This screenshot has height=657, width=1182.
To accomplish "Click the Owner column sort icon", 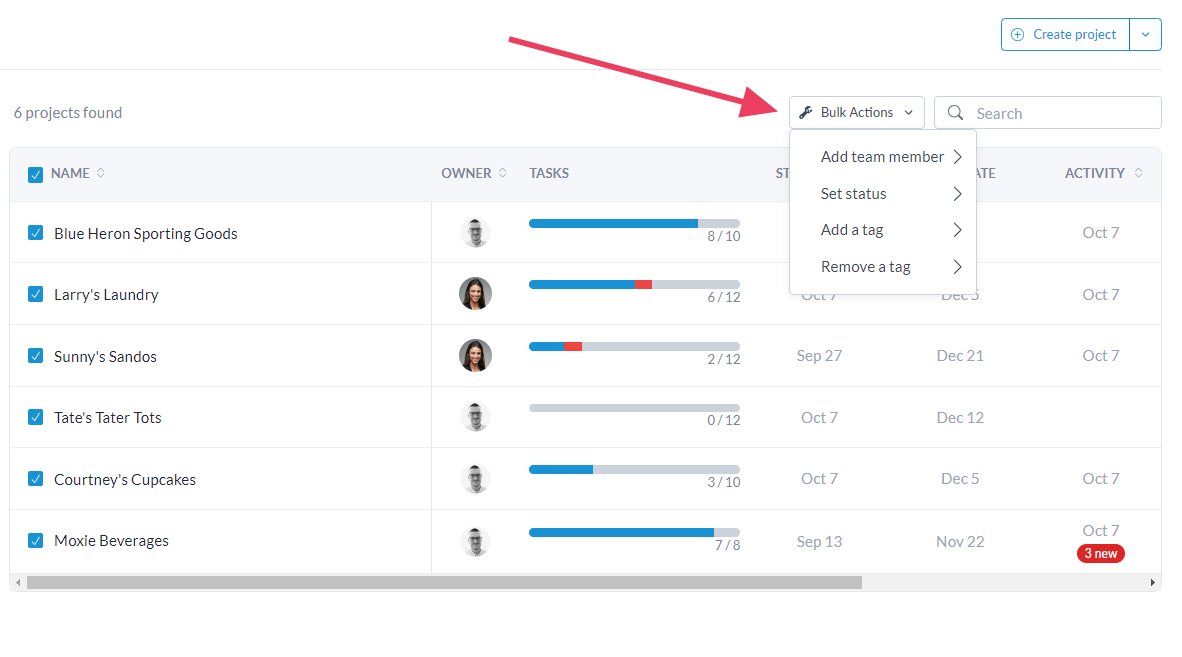I will point(503,173).
